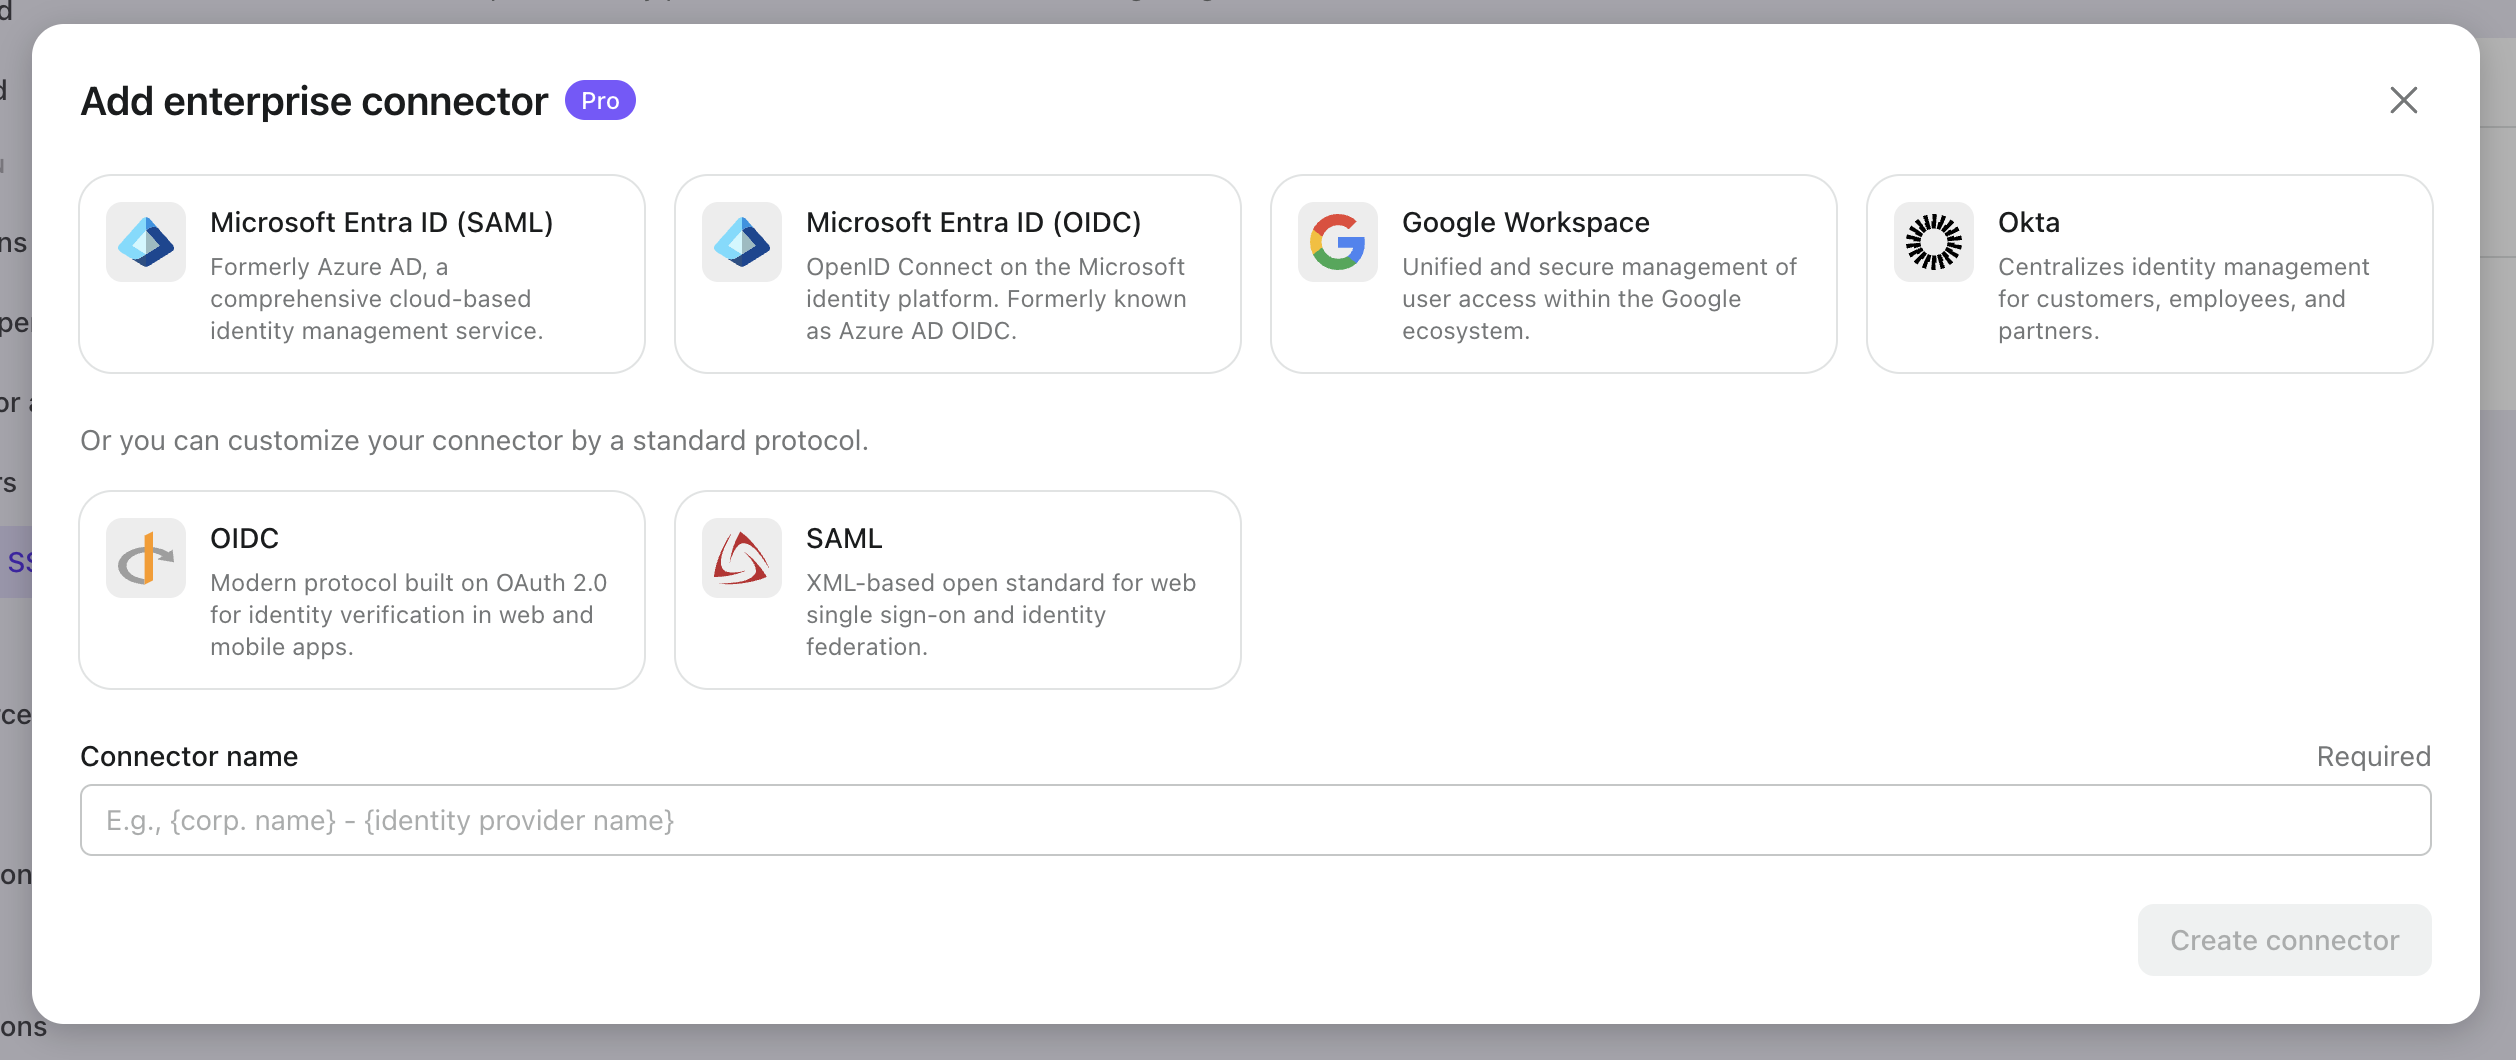Image resolution: width=2516 pixels, height=1060 pixels.
Task: Click the Microsoft Entra ID (SAML) logo icon
Action: click(146, 242)
